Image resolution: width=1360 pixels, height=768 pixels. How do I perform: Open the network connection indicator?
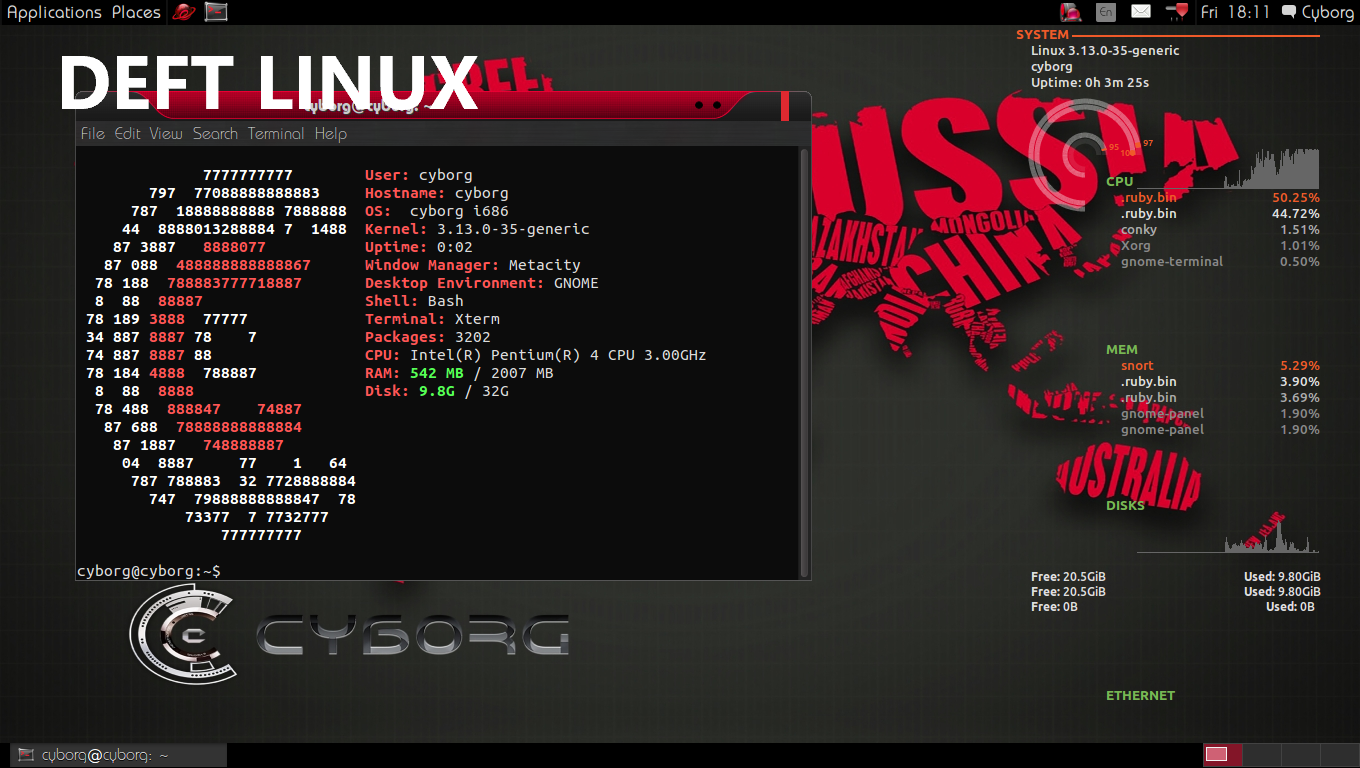pyautogui.click(x=1177, y=12)
